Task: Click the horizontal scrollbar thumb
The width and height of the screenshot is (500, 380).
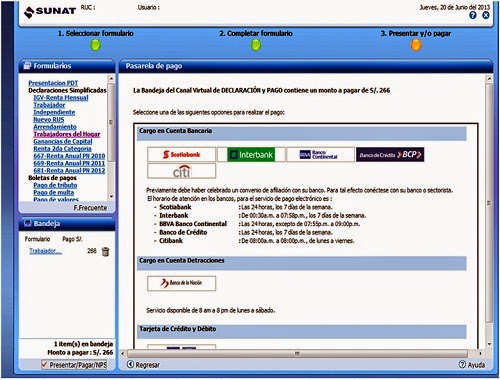Action: 297,353
